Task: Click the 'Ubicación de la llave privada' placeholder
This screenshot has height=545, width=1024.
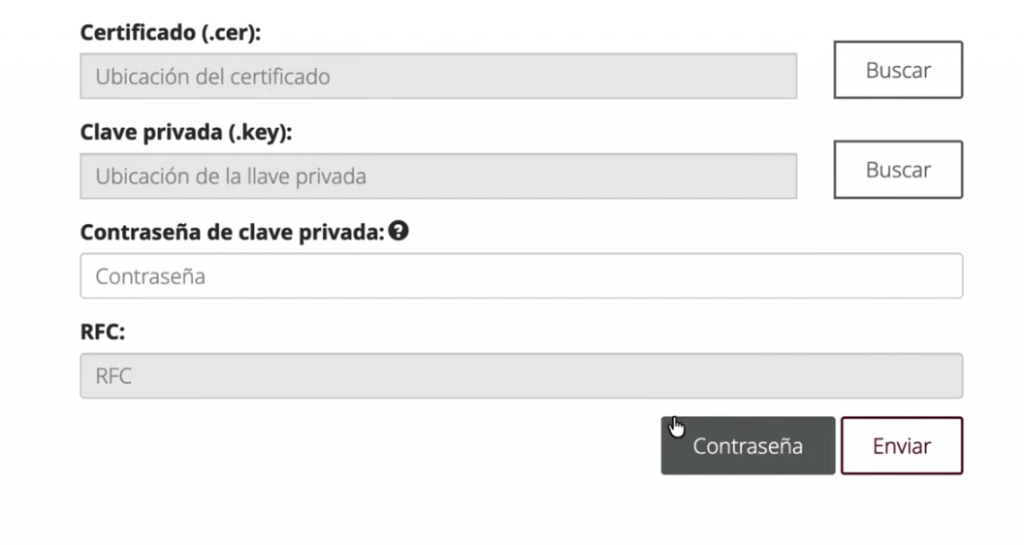Action: 230,176
